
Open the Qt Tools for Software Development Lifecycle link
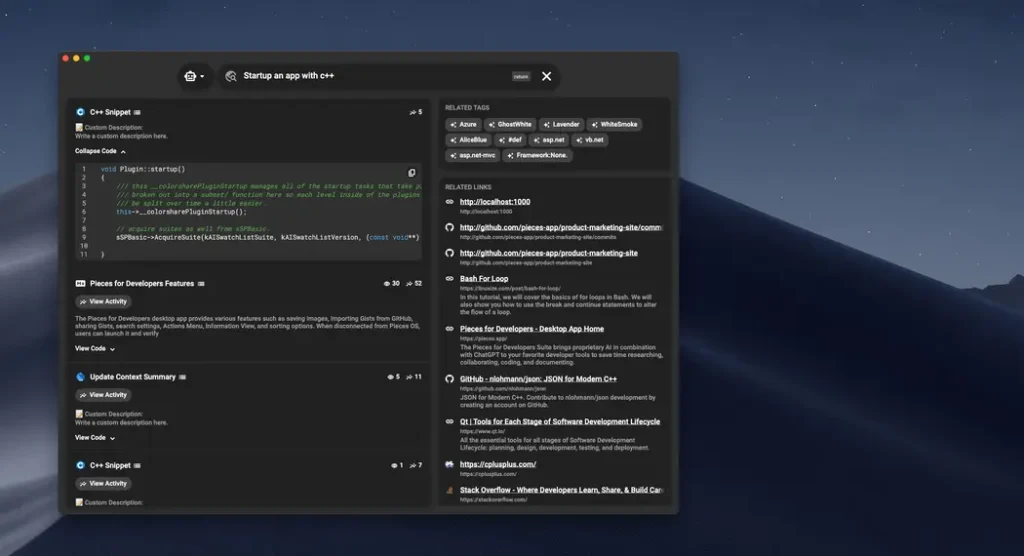(x=560, y=421)
